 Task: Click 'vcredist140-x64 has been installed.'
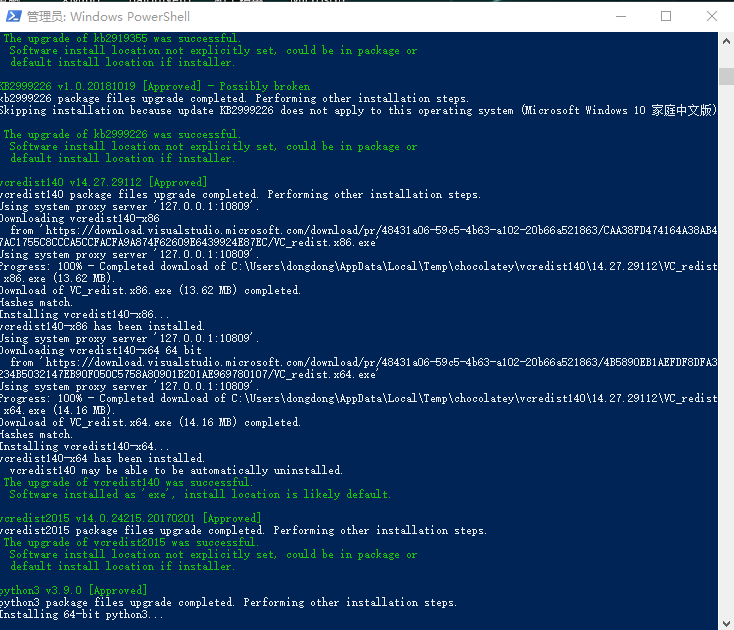102,458
